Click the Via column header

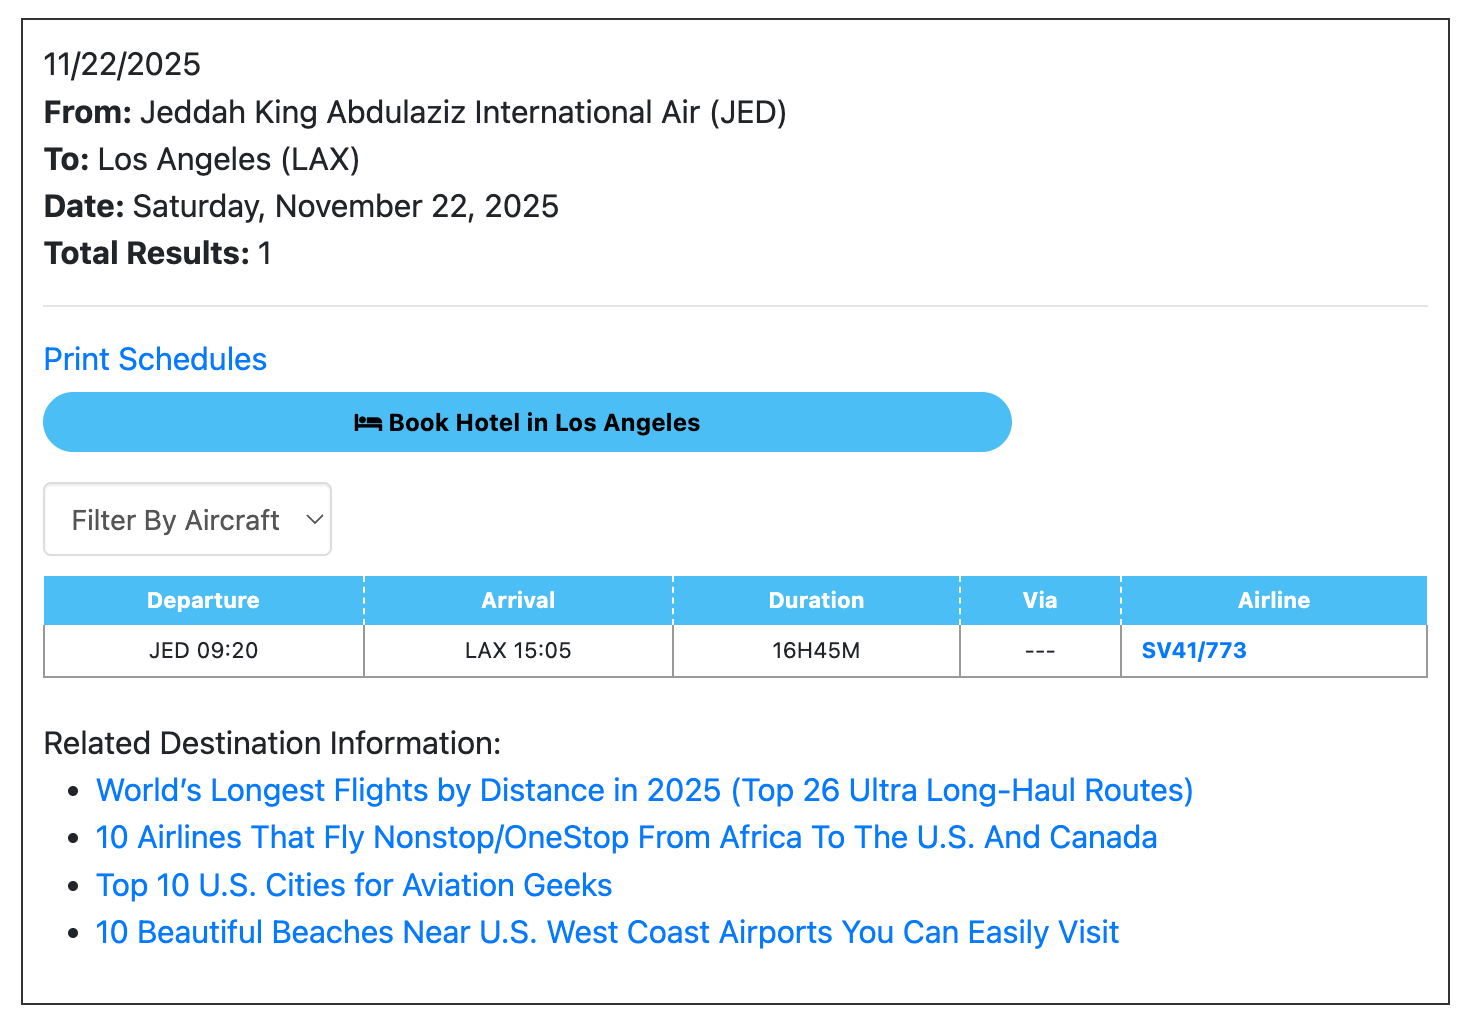[1040, 600]
